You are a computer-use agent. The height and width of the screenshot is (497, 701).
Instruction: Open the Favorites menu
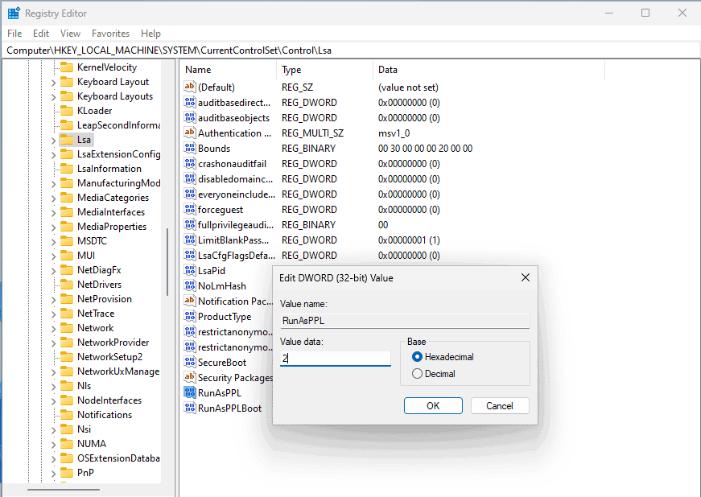[x=111, y=33]
